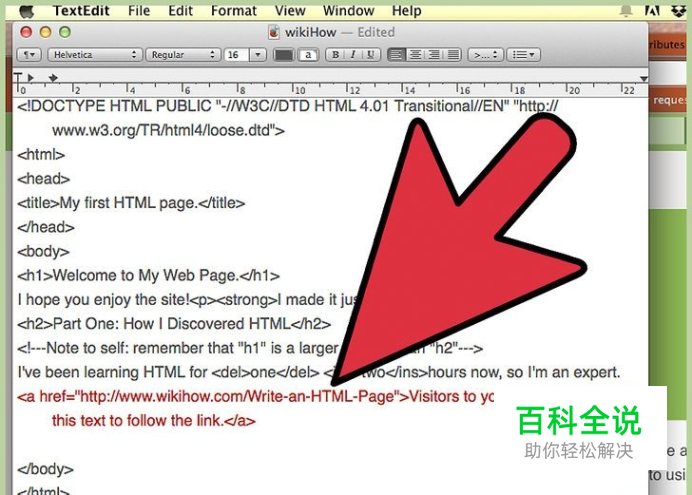The width and height of the screenshot is (692, 495).
Task: Click the this text to follow the link line
Action: coord(154,420)
